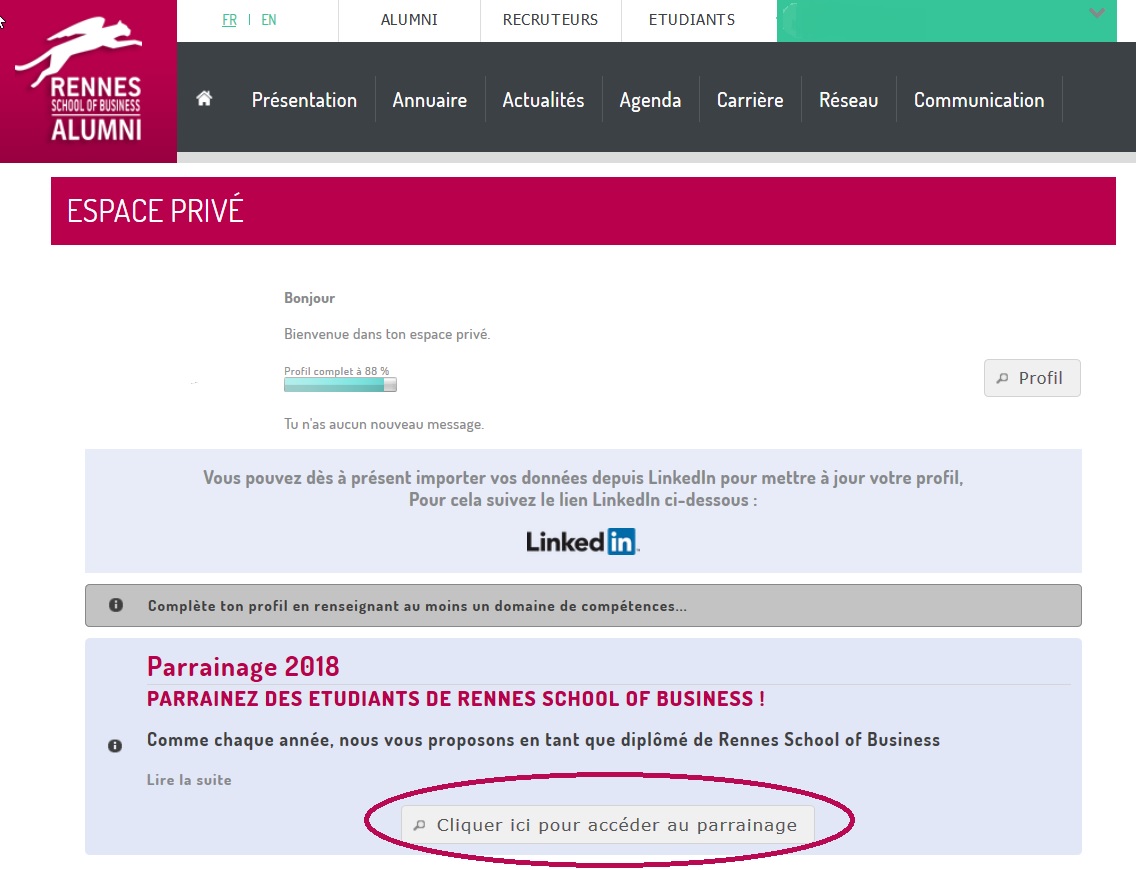Open the Agenda menu item
The width and height of the screenshot is (1136, 870).
tap(650, 100)
